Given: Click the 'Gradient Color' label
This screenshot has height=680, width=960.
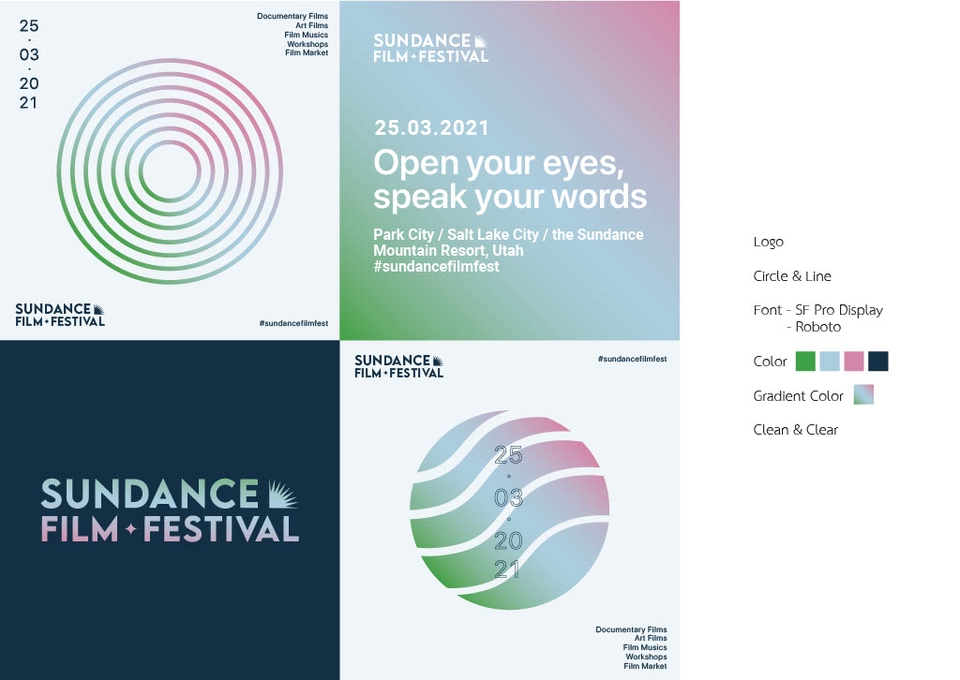Looking at the screenshot, I should pyautogui.click(x=798, y=396).
